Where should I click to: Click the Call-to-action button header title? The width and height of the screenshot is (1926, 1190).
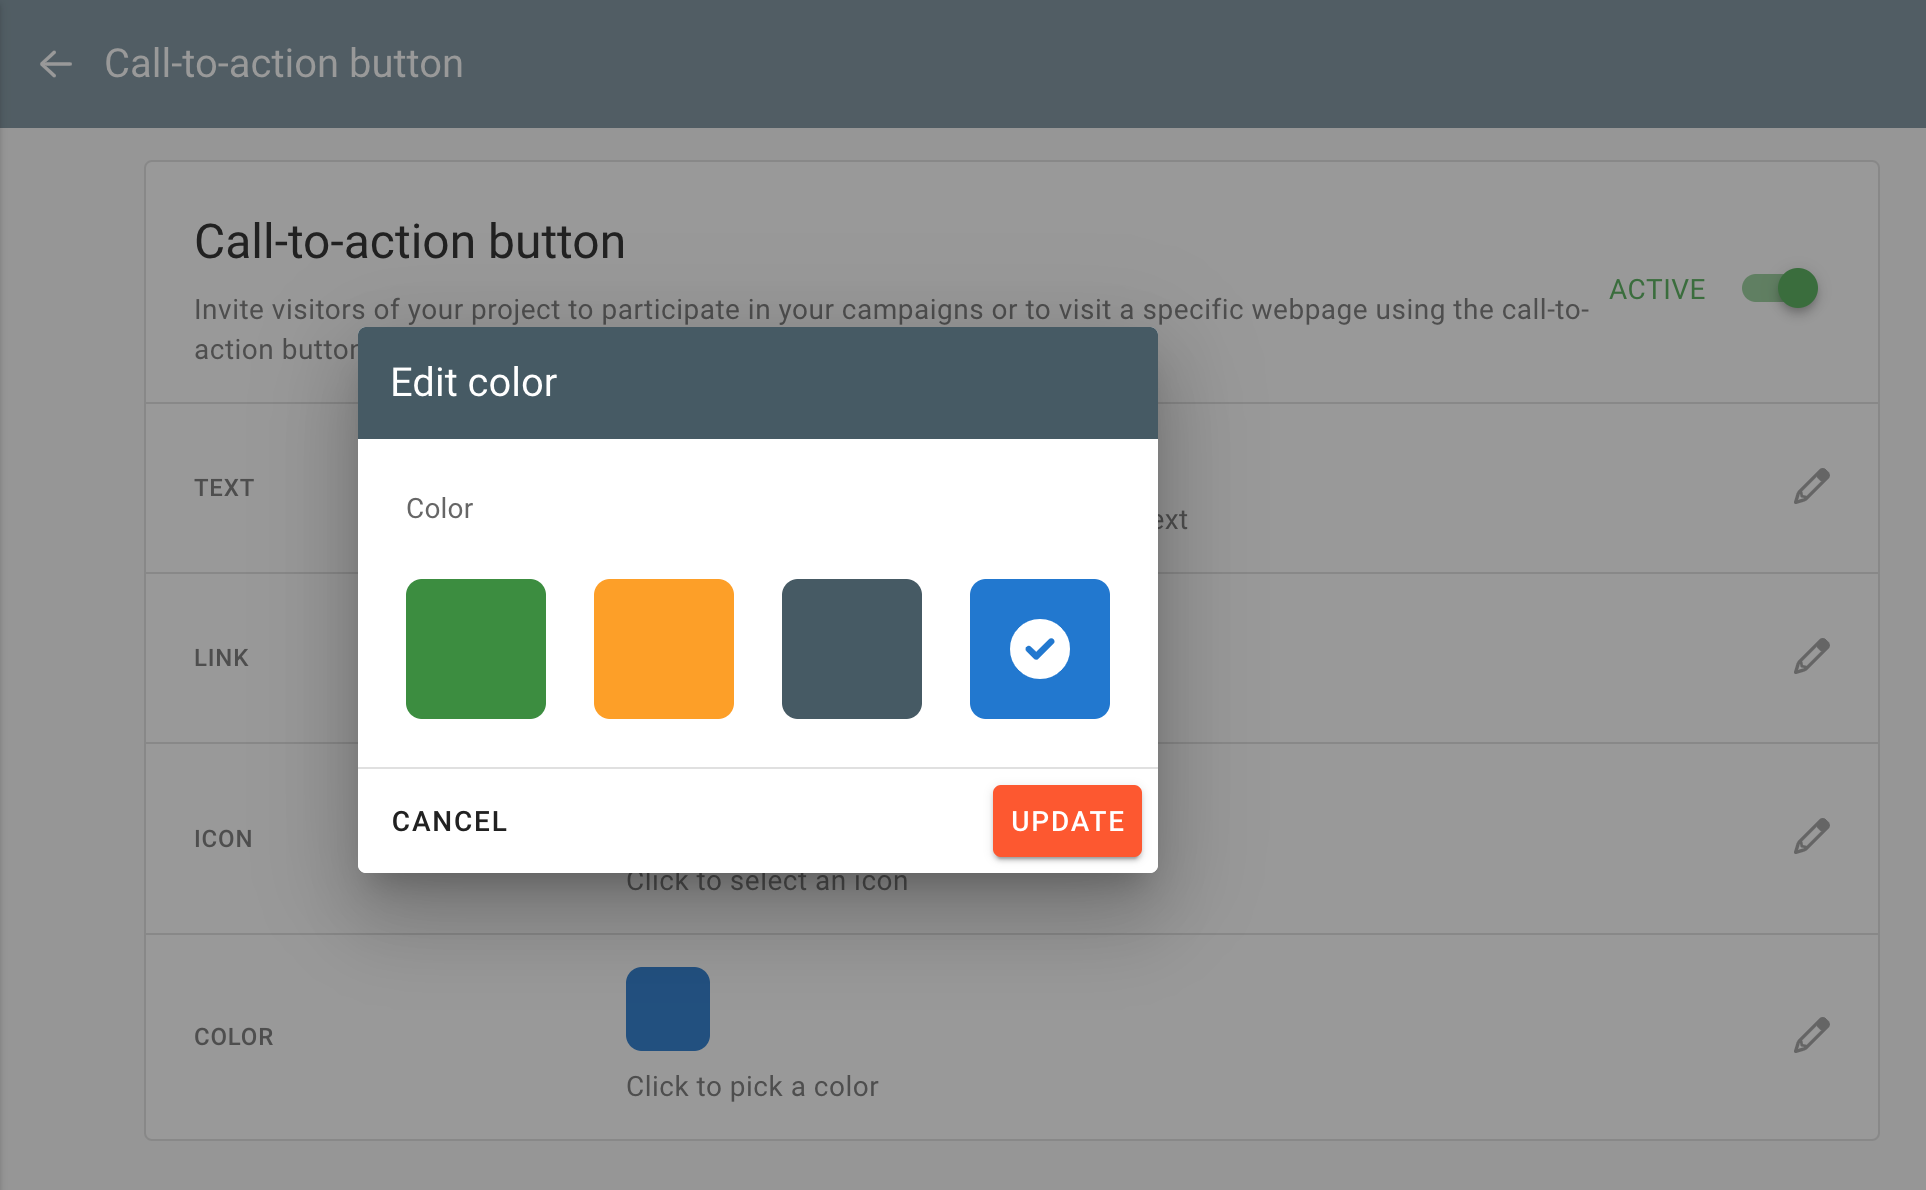tap(284, 64)
